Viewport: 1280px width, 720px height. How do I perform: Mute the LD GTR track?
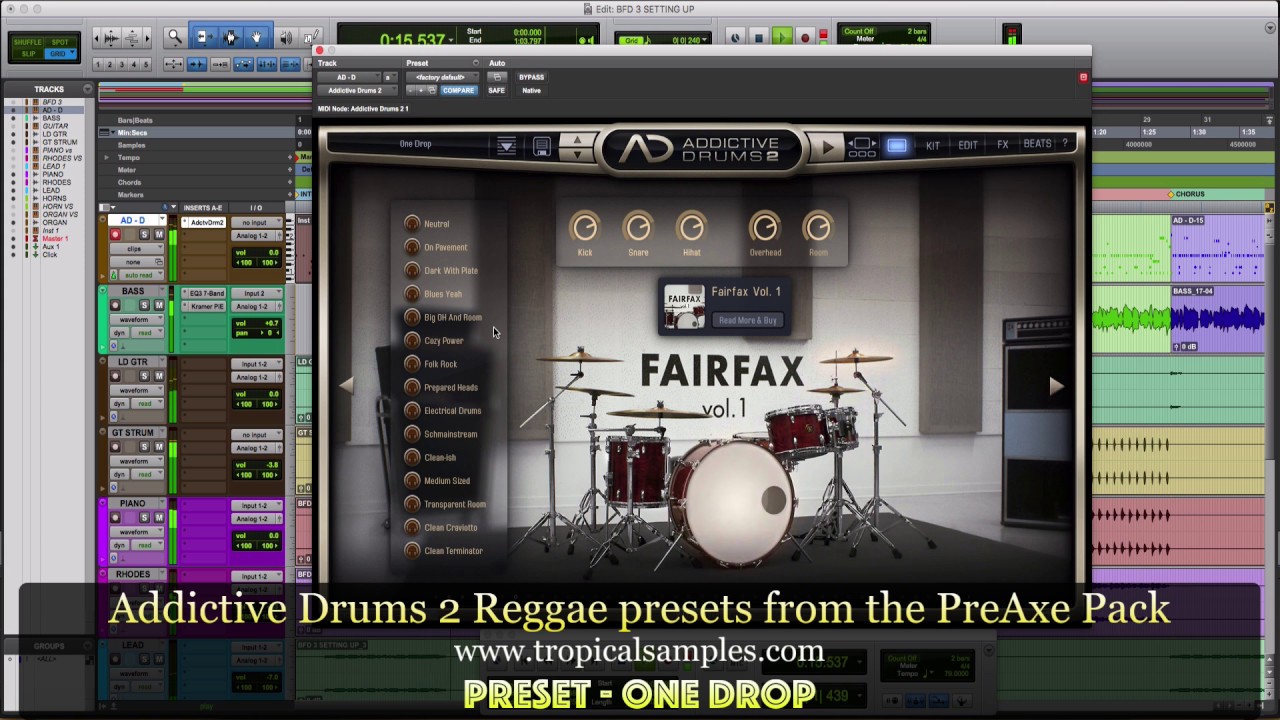[x=158, y=376]
